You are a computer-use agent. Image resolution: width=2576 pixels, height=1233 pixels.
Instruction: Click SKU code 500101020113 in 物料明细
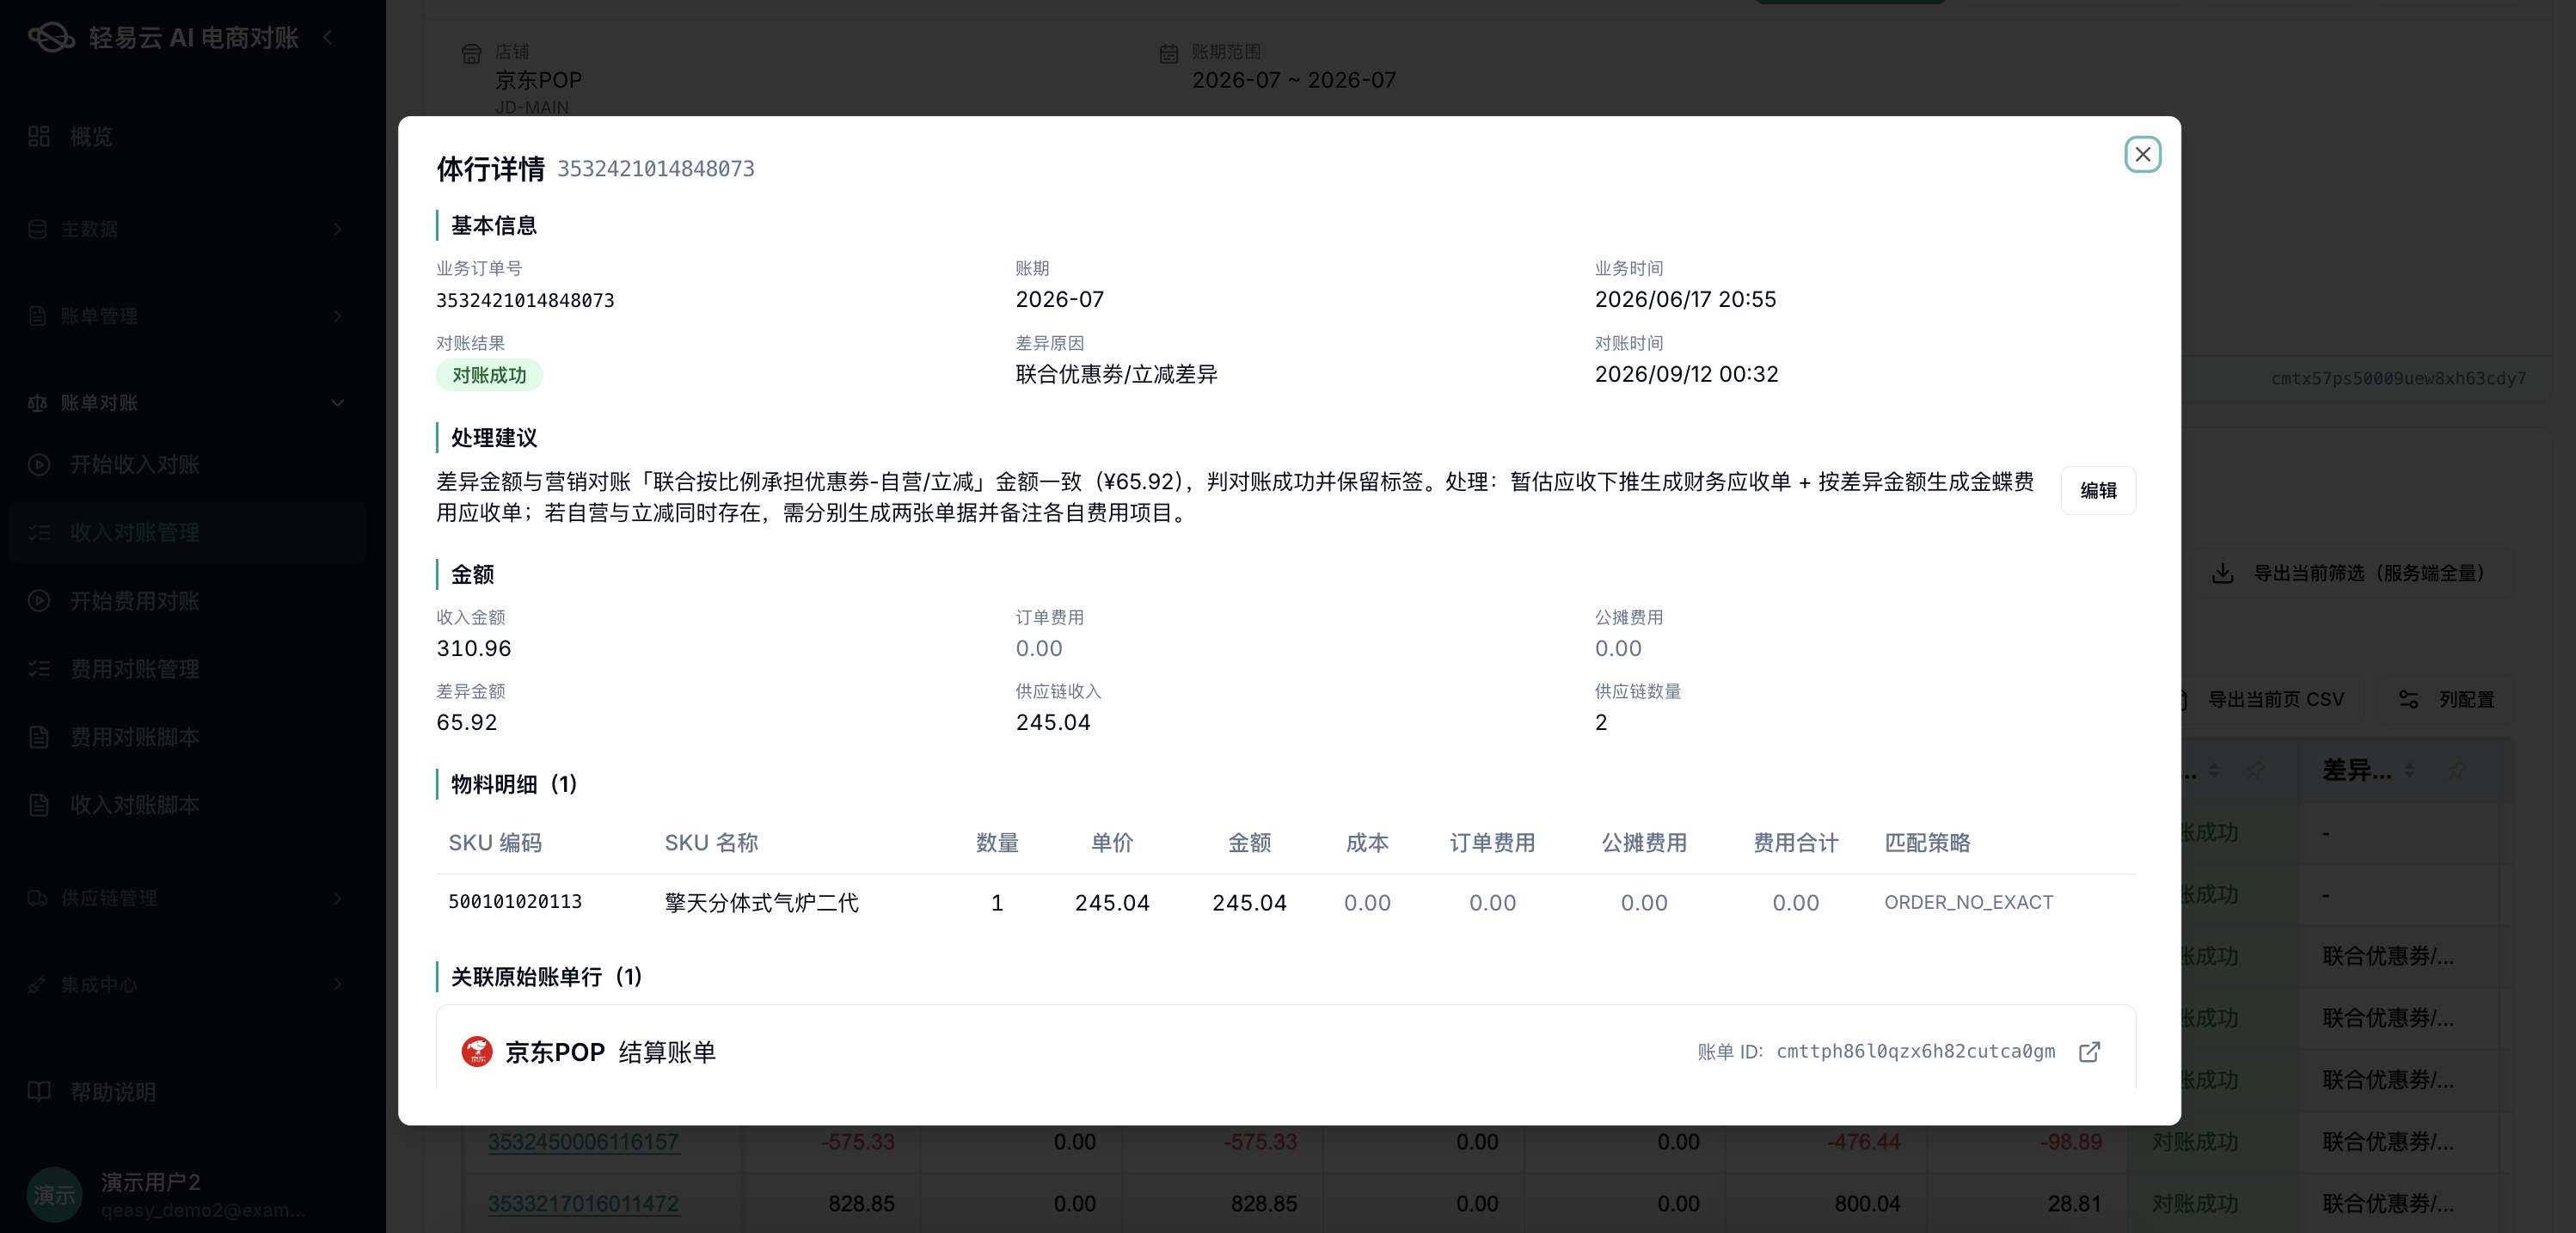pos(515,902)
